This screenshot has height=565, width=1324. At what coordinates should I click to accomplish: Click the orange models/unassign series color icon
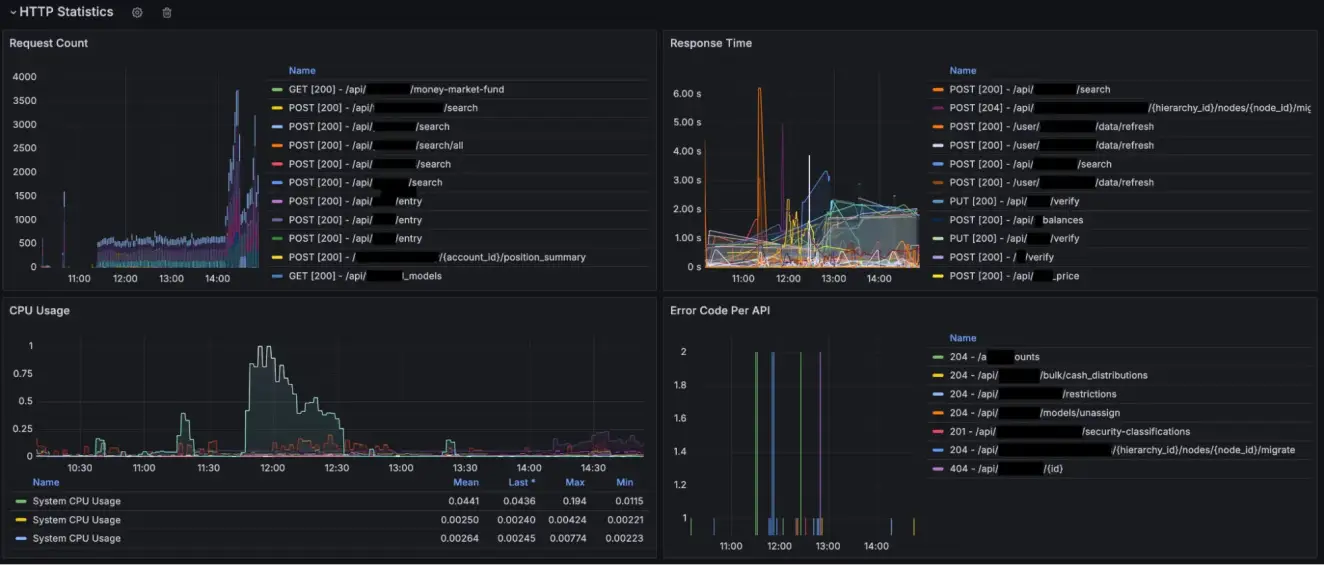point(937,413)
